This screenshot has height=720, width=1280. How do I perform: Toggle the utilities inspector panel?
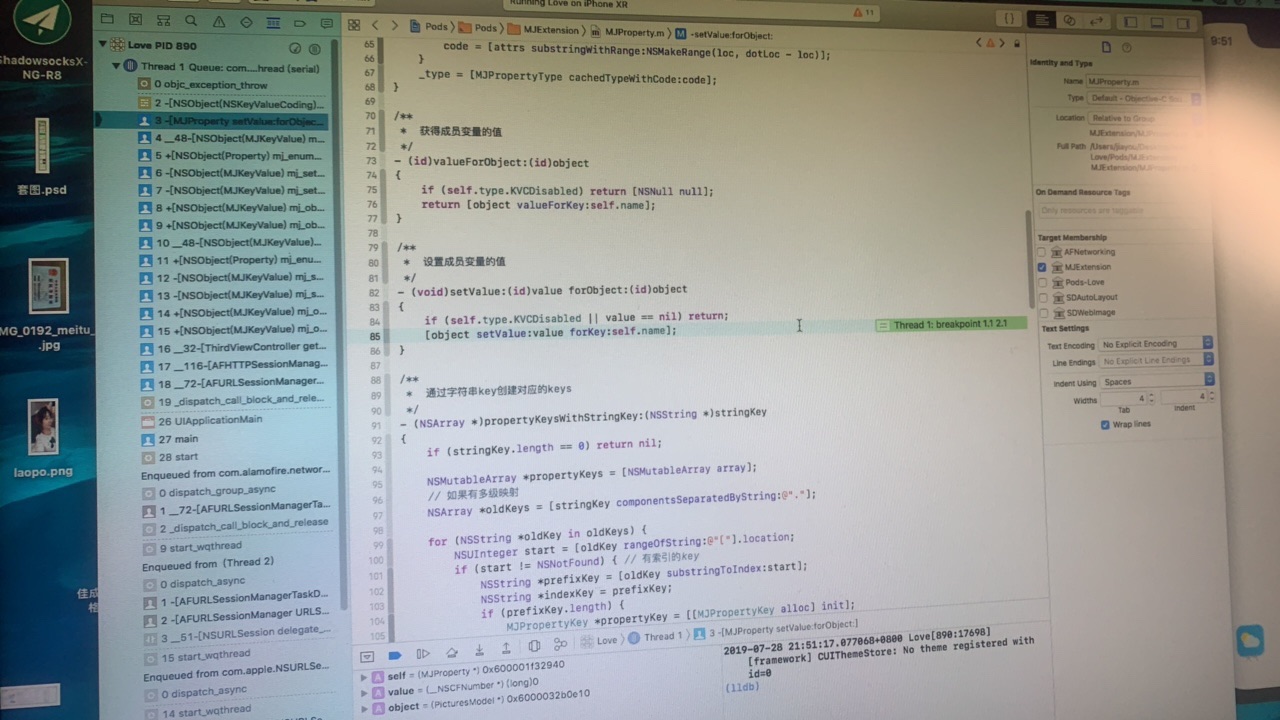pyautogui.click(x=1181, y=22)
